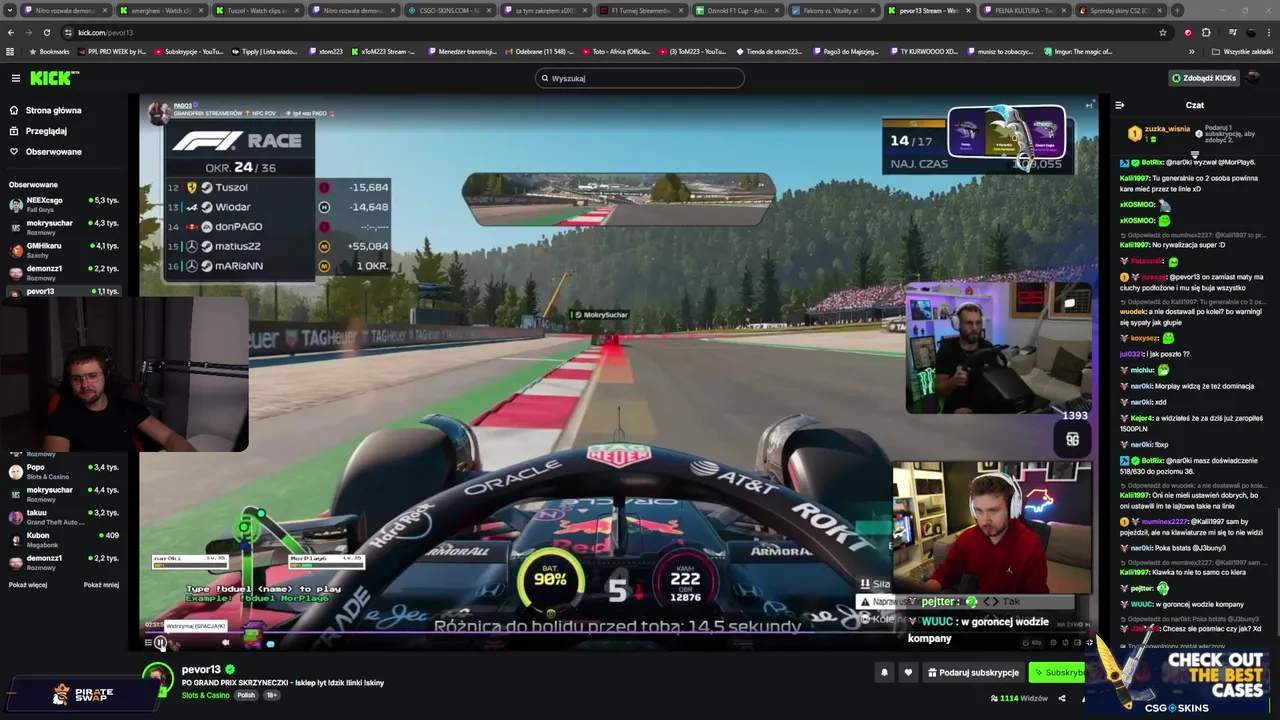The width and height of the screenshot is (1280, 720).
Task: Click Zdobądź KICKs button
Action: pyautogui.click(x=1204, y=78)
